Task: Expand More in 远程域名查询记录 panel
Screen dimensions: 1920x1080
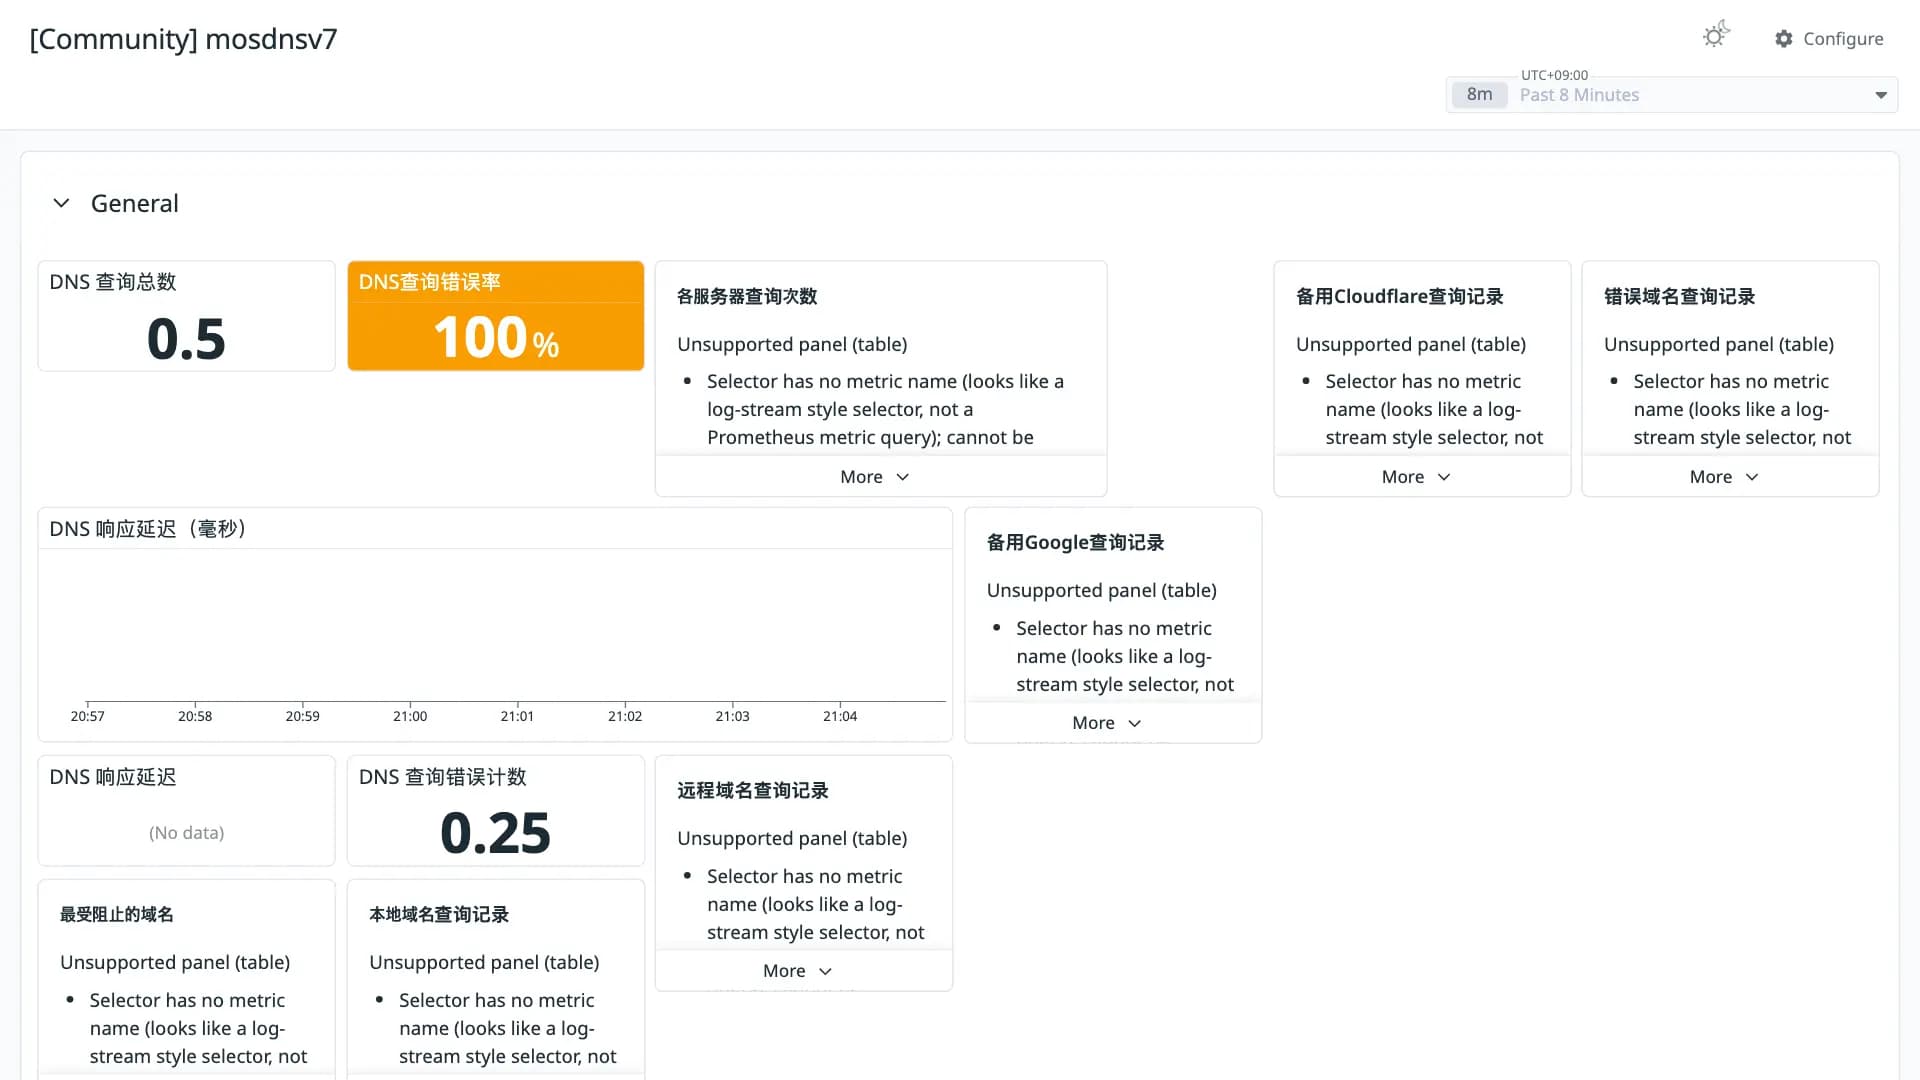Action: pos(797,971)
